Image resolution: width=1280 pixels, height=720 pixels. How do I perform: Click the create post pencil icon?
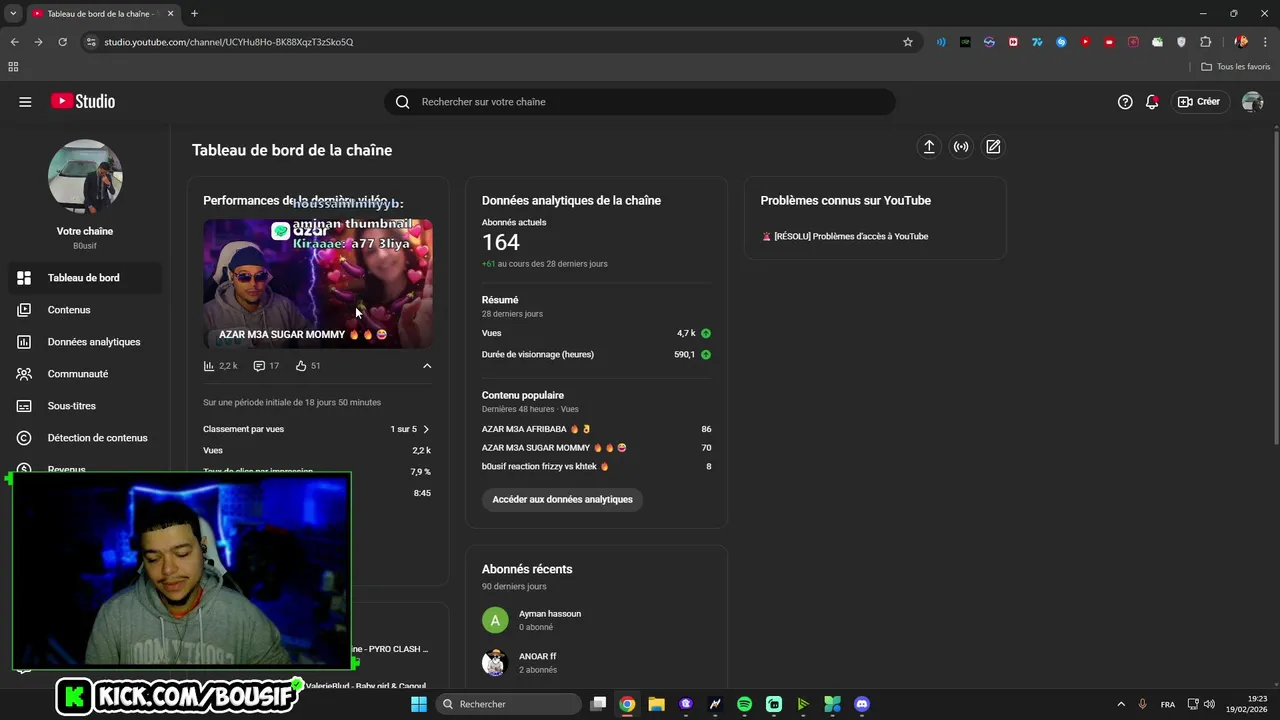993,147
